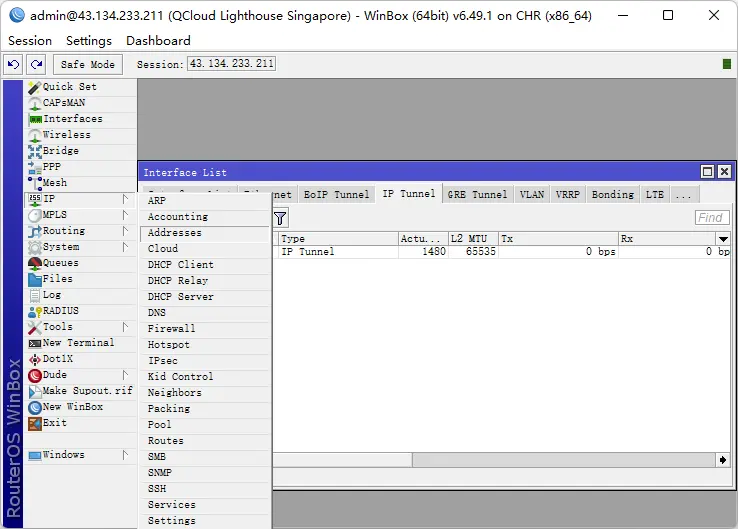Open the Settings menu in menu bar
Screen dimensions: 738x529
[89, 41]
